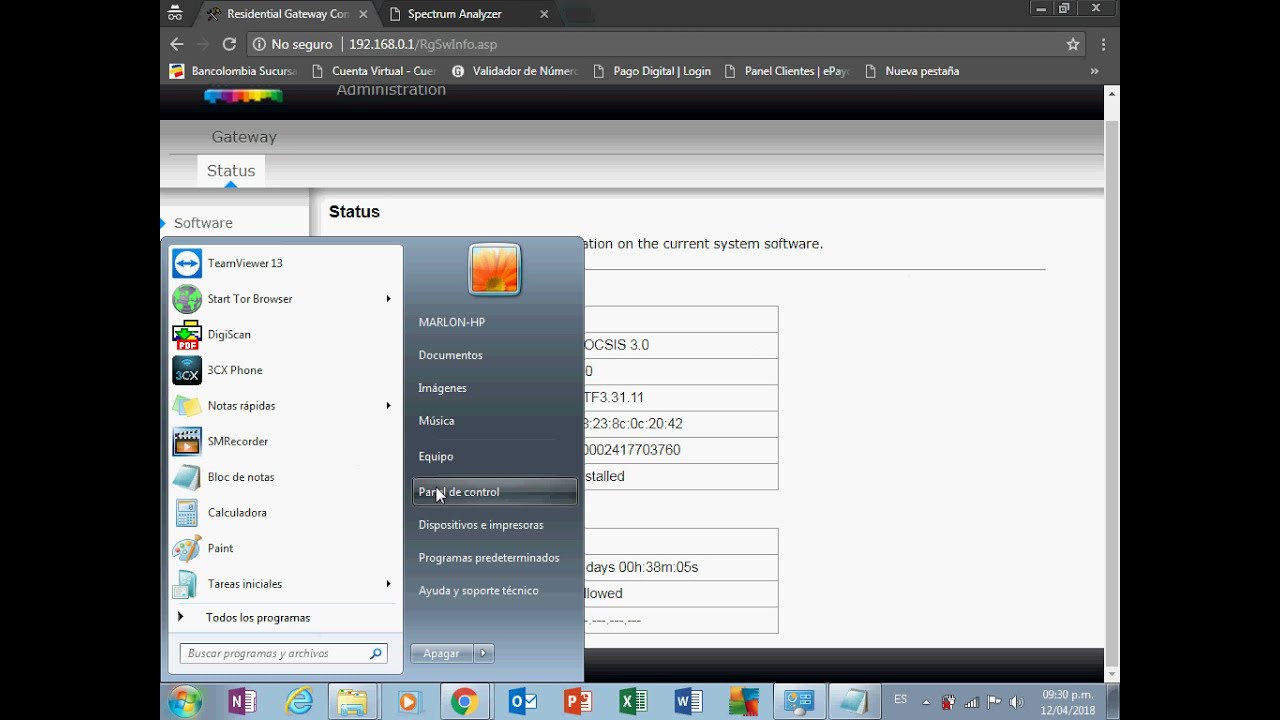Open Panel de control
The width and height of the screenshot is (1280, 720).
tap(495, 492)
